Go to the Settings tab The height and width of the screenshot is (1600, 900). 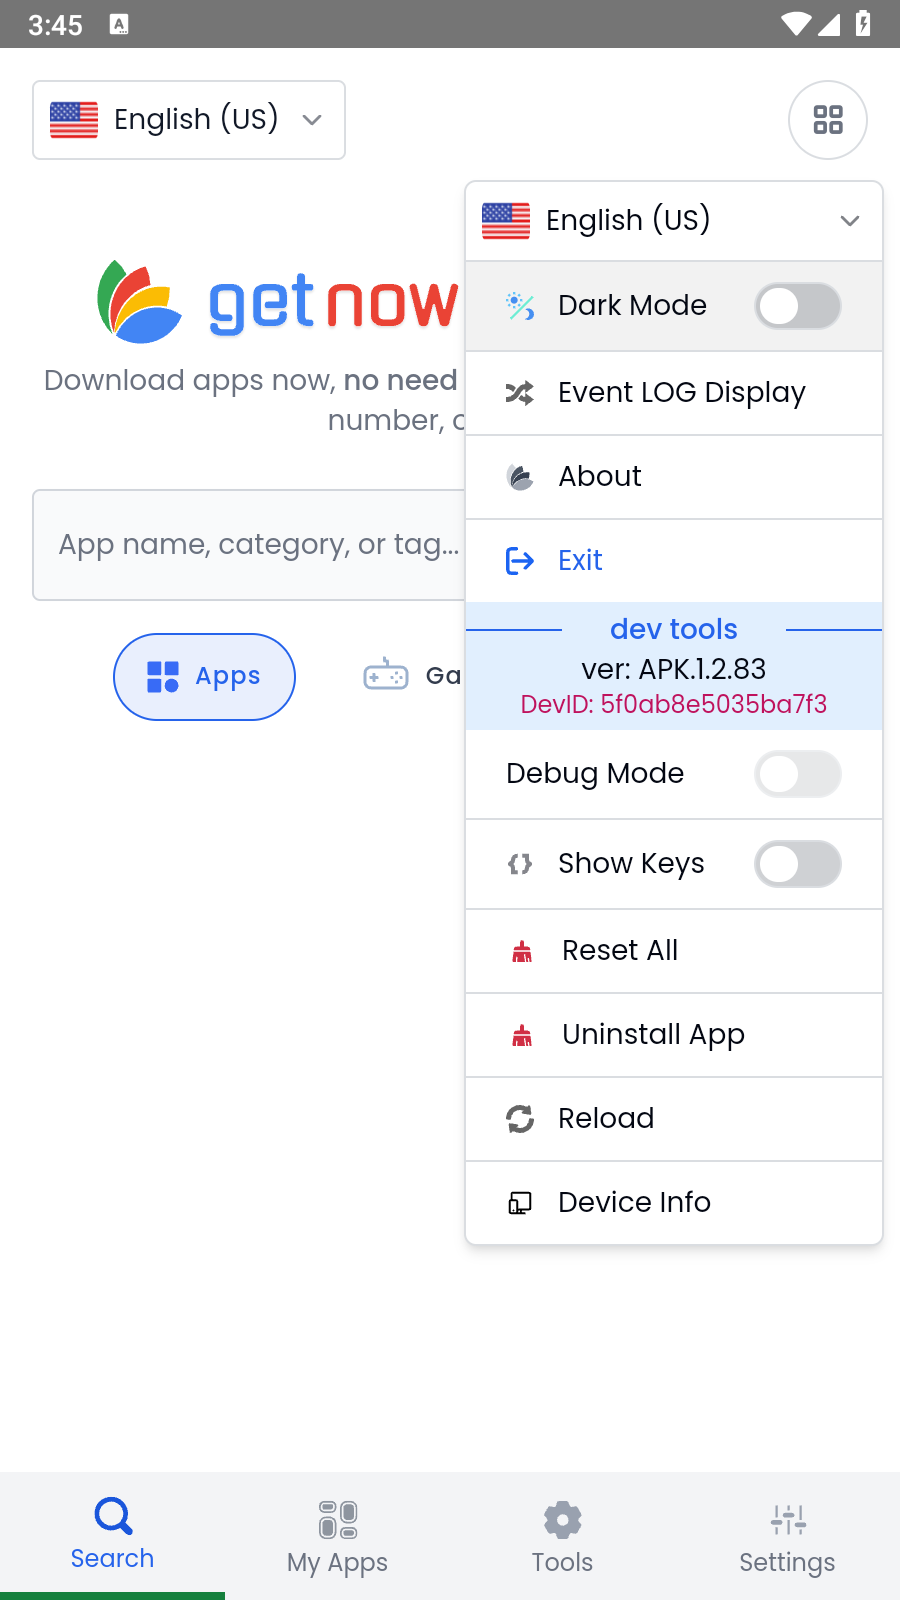tap(787, 1536)
